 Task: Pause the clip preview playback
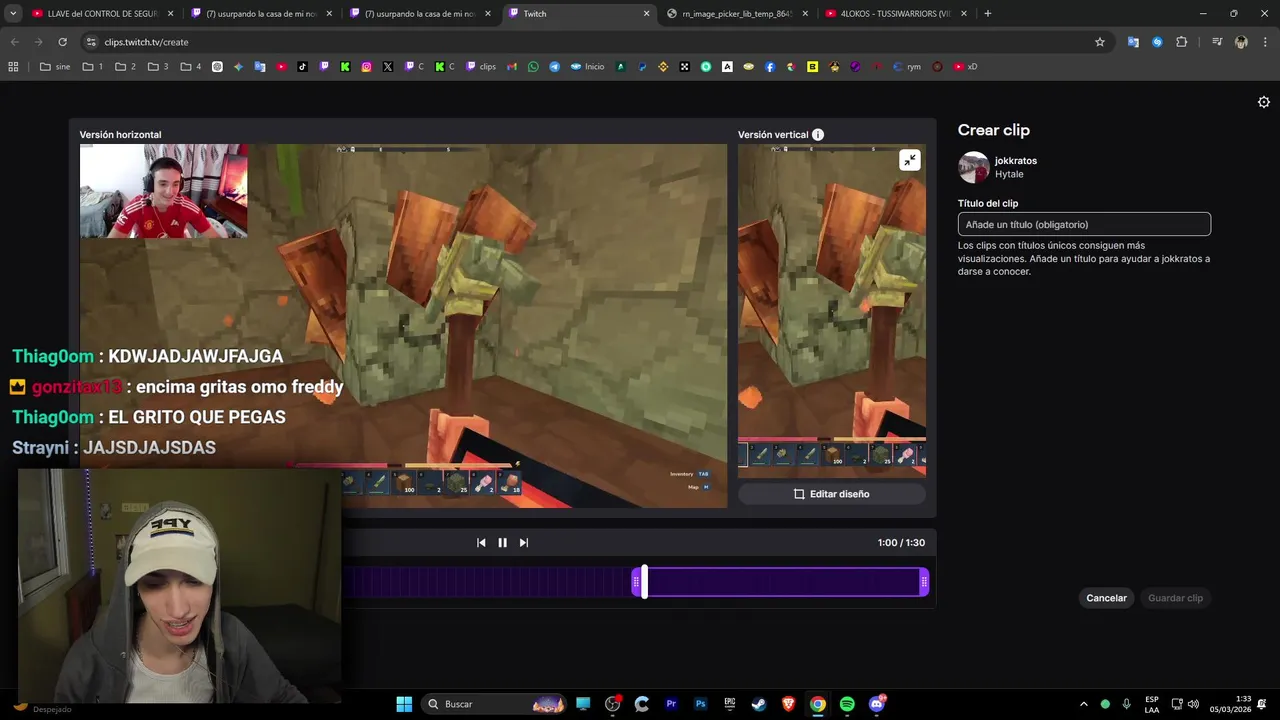point(502,543)
